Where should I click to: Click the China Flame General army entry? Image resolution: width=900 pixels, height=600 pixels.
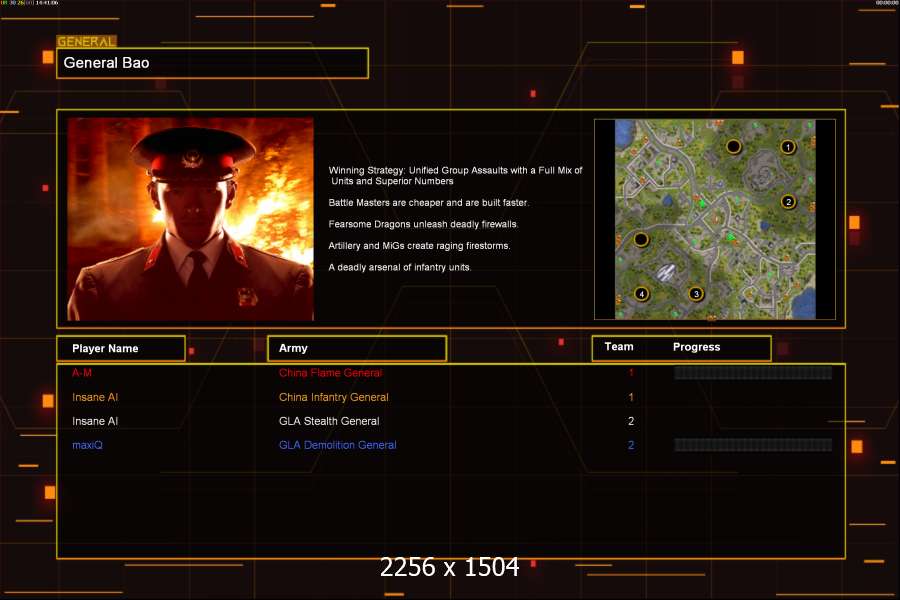click(x=330, y=373)
